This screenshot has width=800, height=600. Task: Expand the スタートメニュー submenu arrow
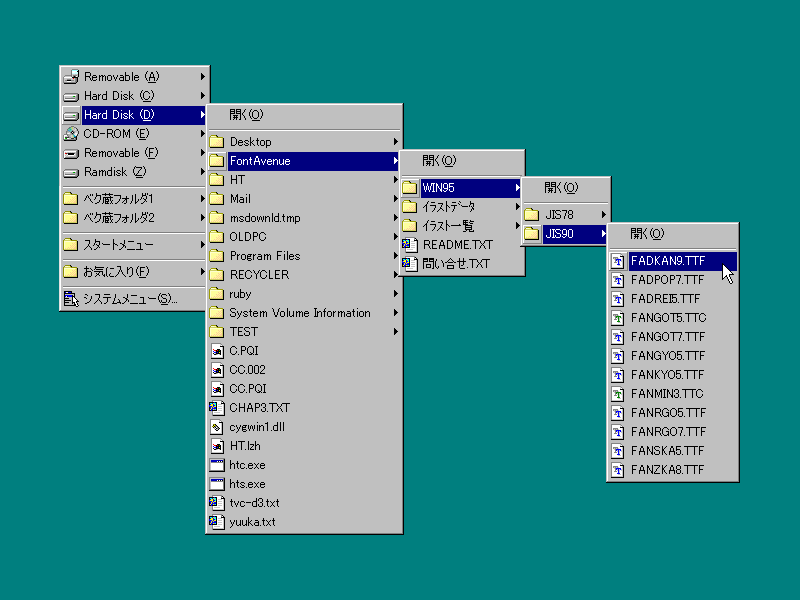[203, 245]
